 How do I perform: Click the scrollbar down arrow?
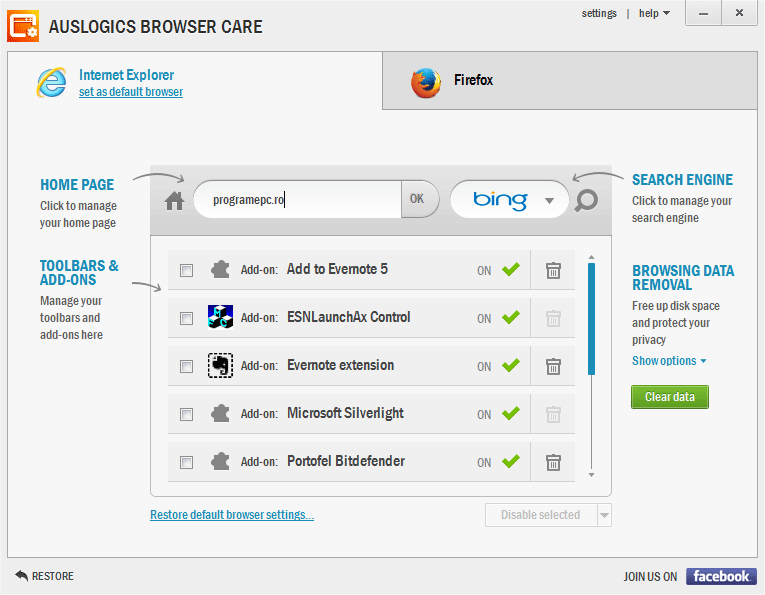[591, 475]
